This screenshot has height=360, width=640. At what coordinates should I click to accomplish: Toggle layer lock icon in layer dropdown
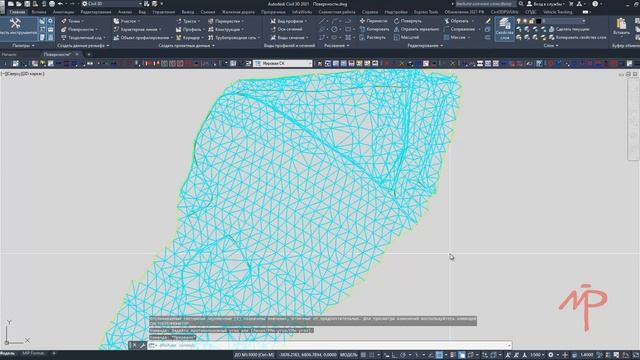tap(531, 21)
